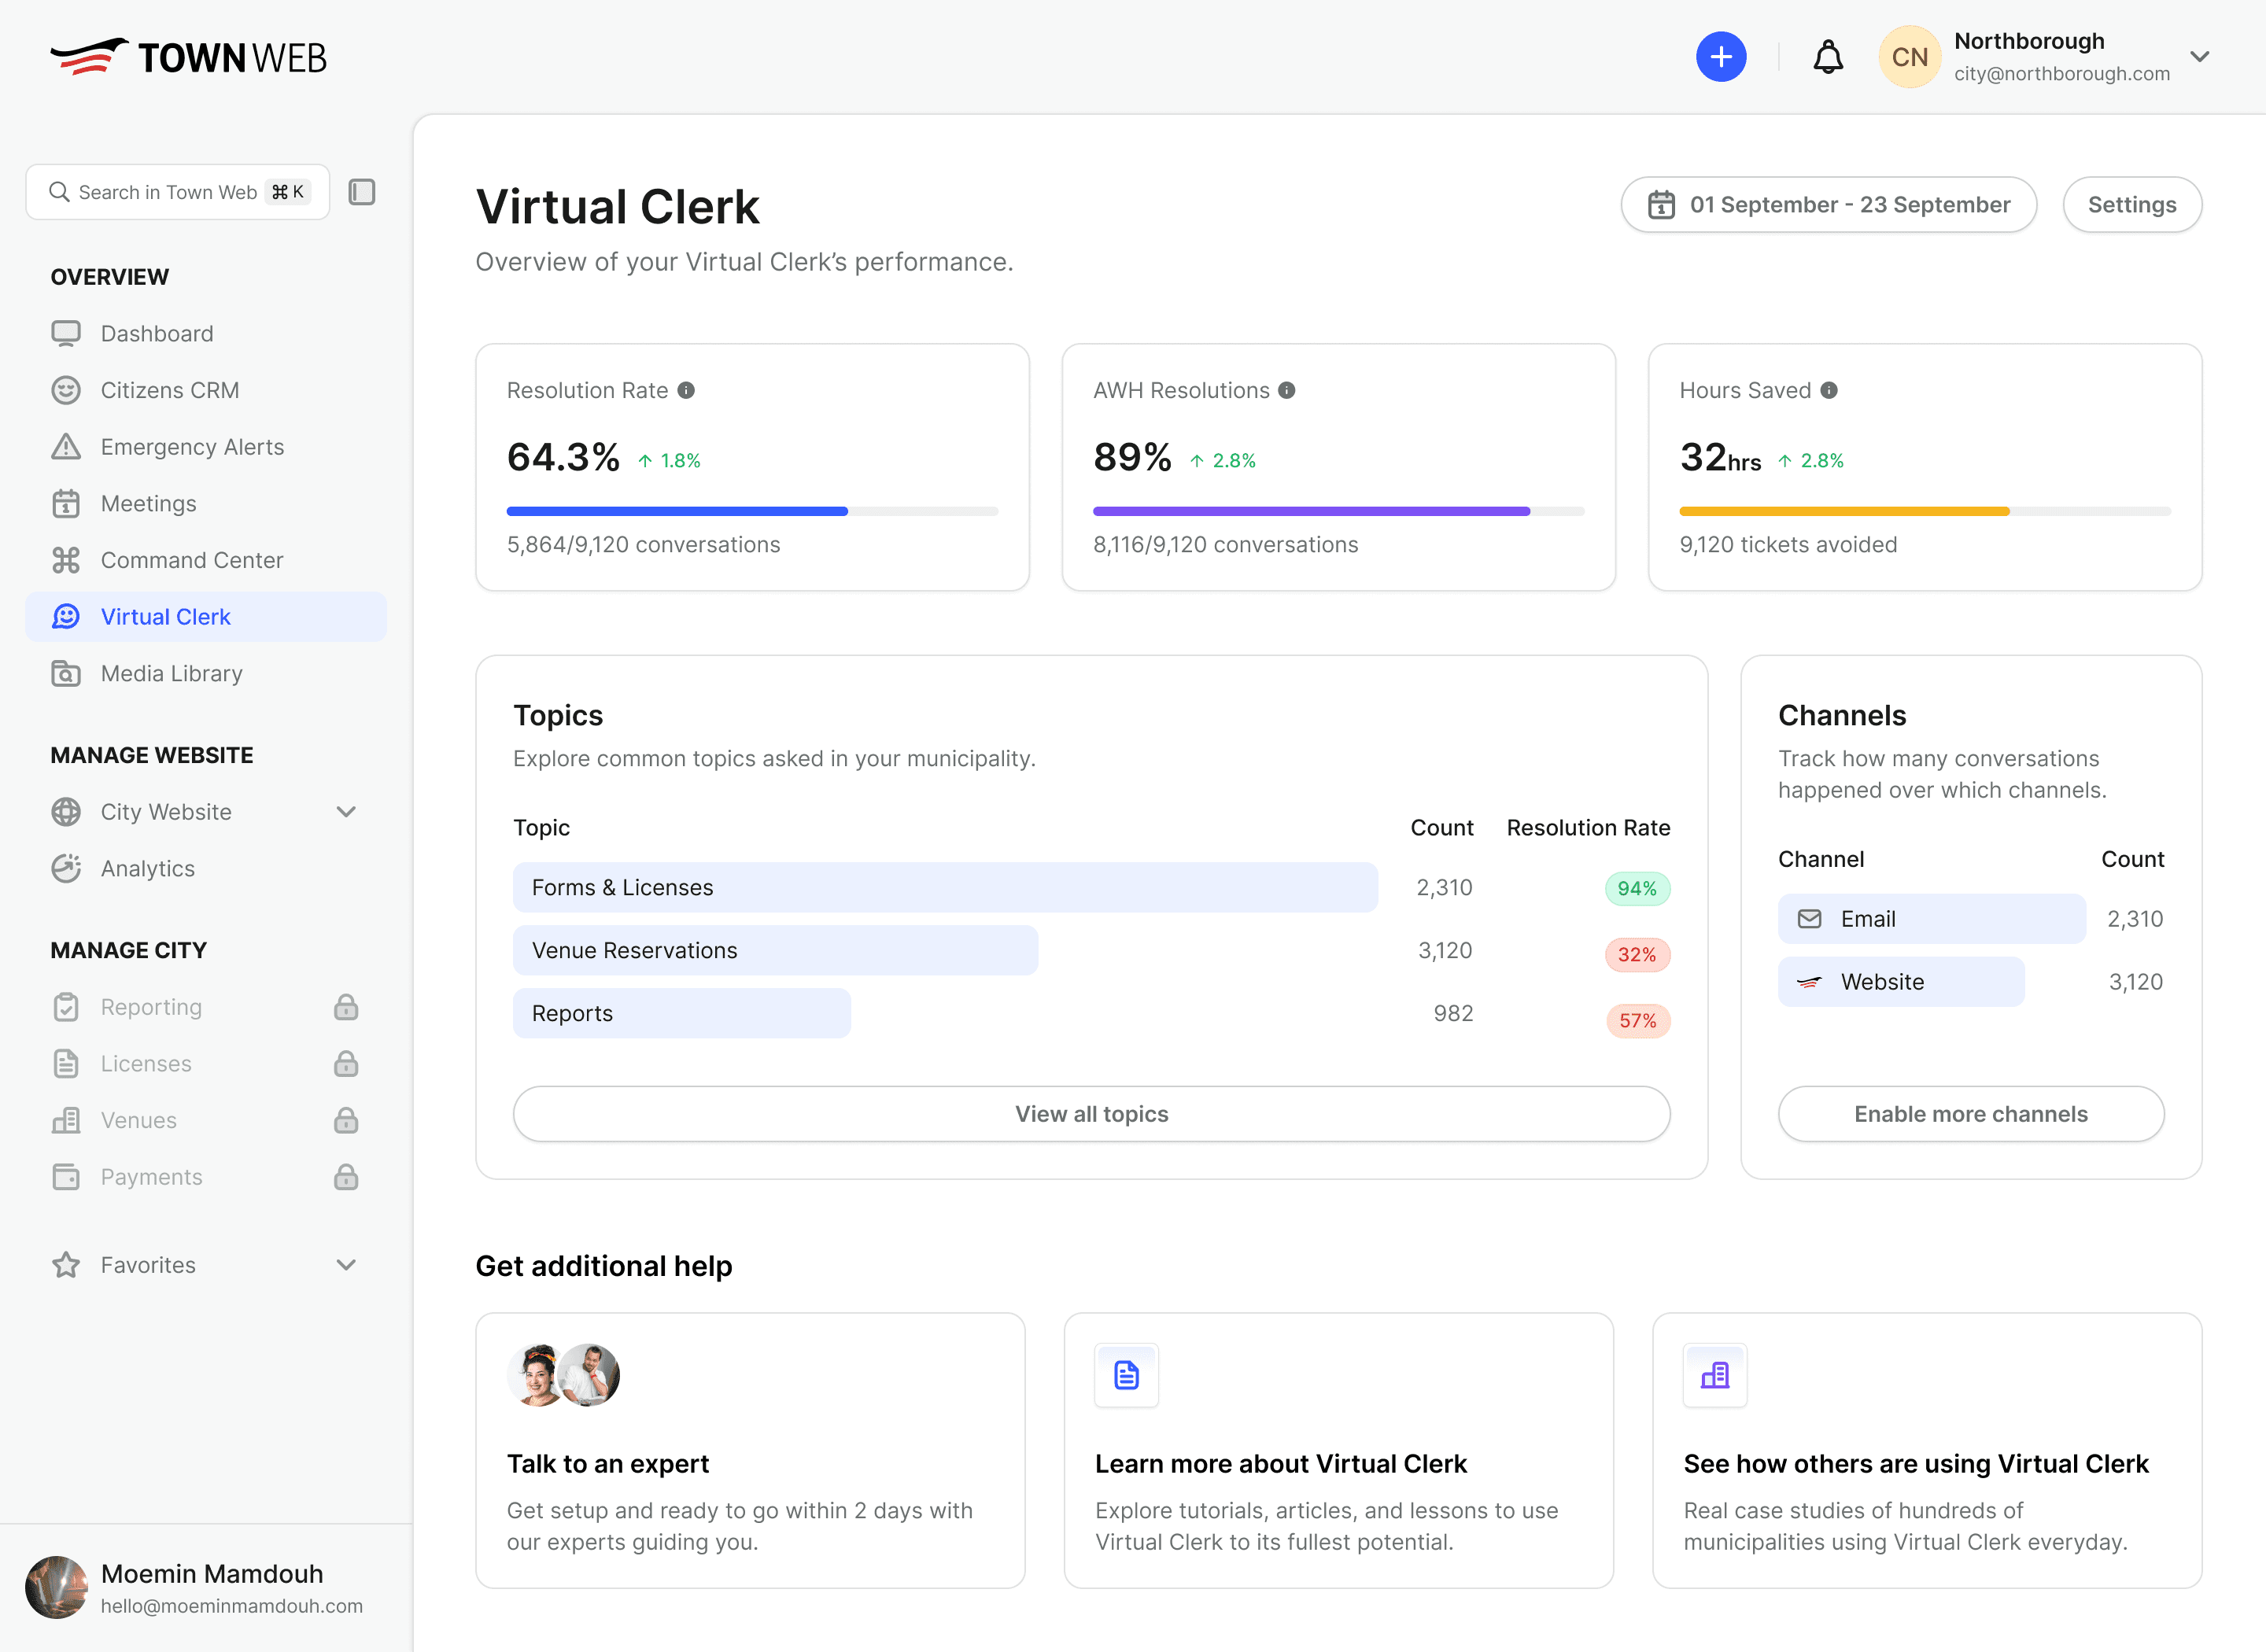Click the Licenses document icon
The image size is (2266, 1652).
pyautogui.click(x=66, y=1064)
